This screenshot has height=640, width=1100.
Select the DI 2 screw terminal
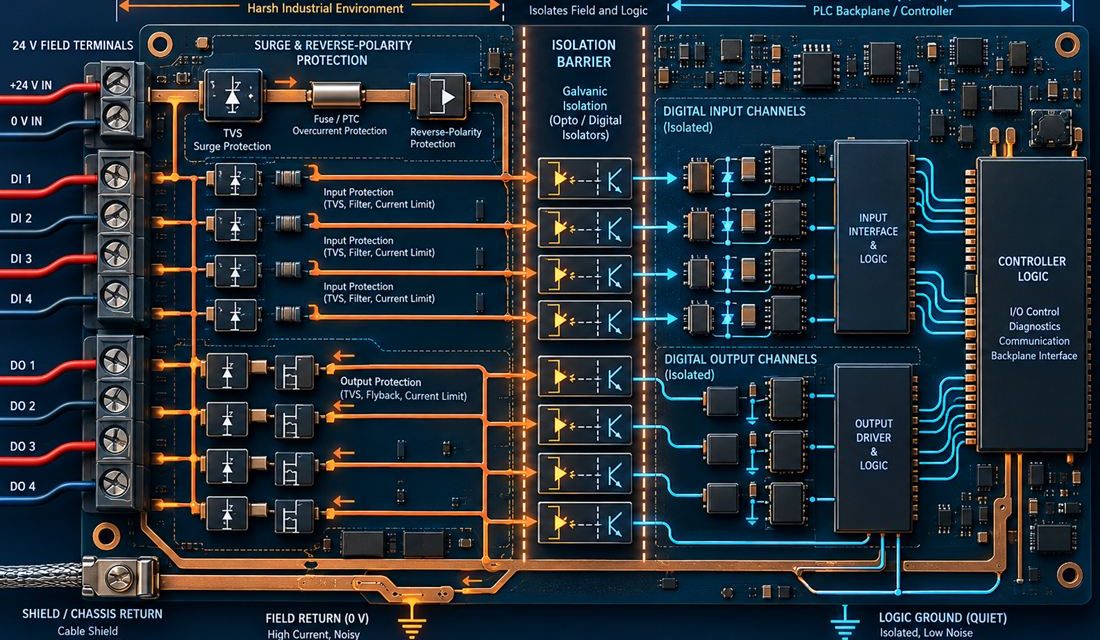(x=115, y=215)
